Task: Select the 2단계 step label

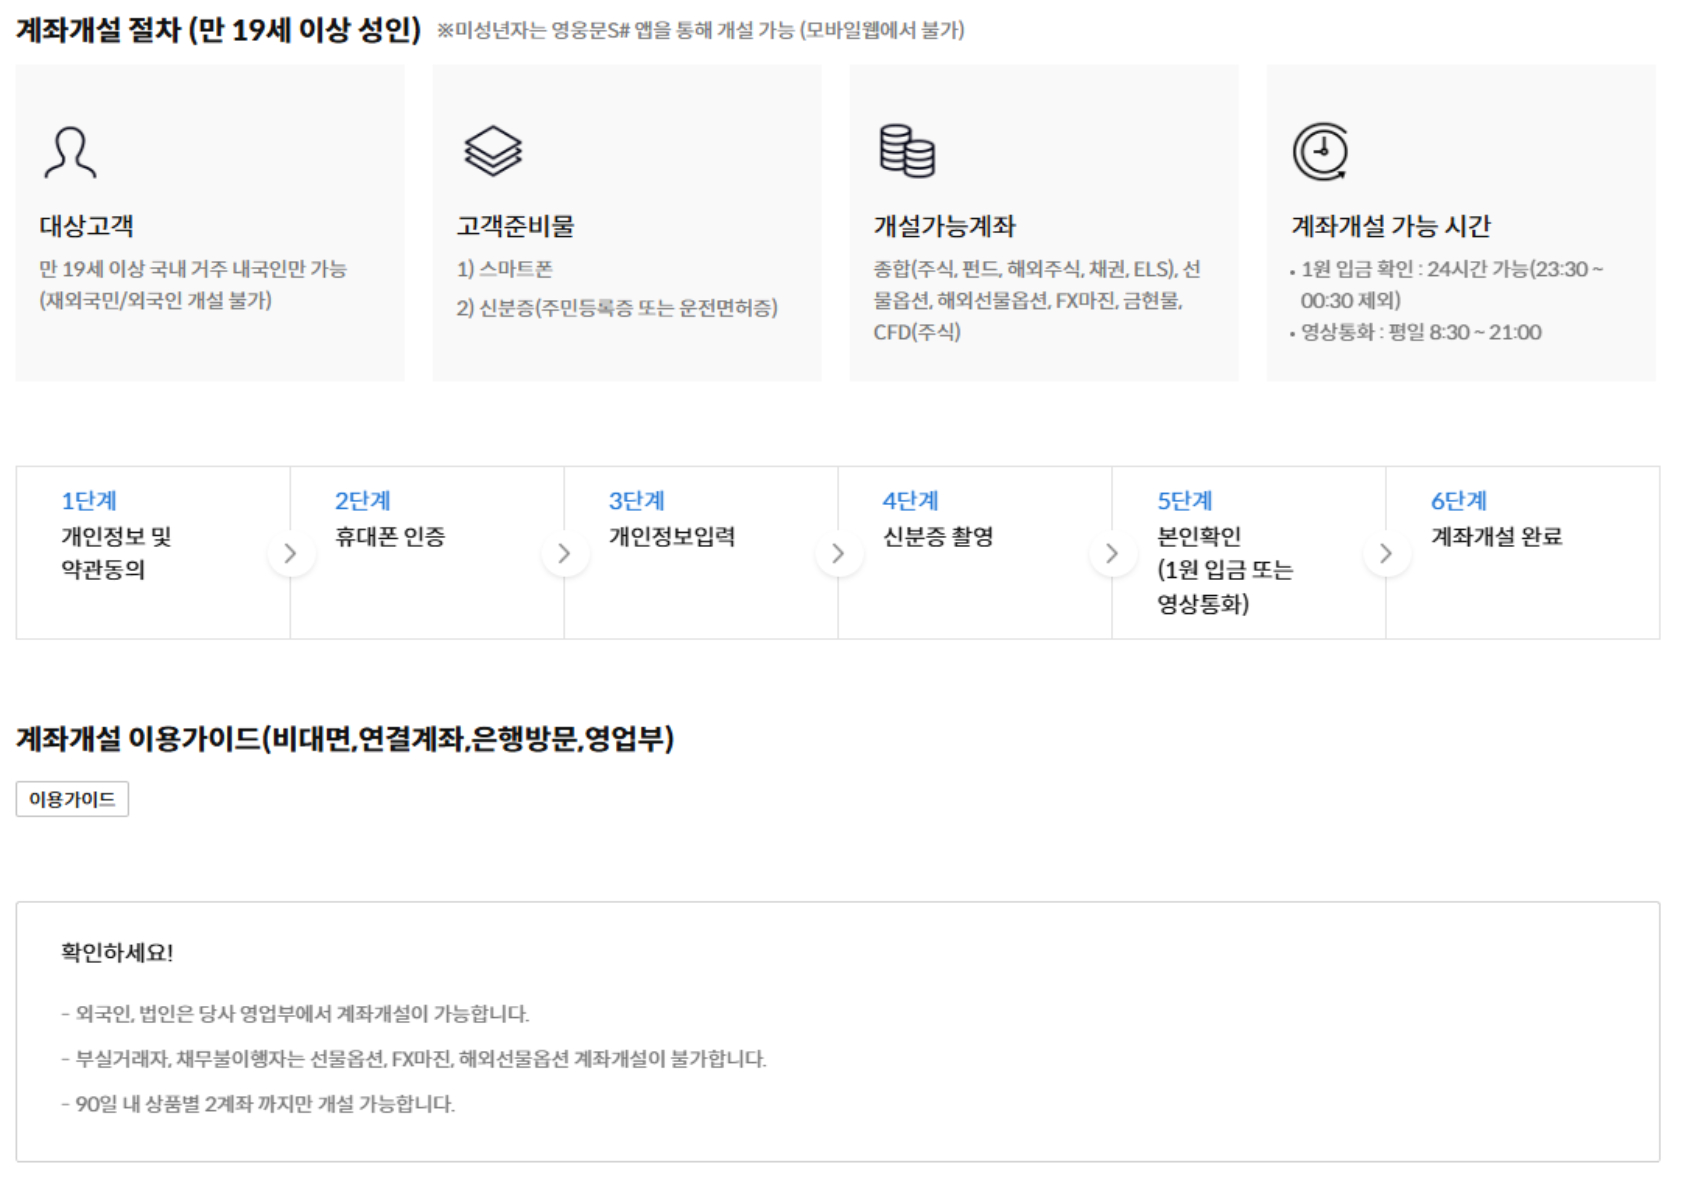Action: pyautogui.click(x=363, y=501)
